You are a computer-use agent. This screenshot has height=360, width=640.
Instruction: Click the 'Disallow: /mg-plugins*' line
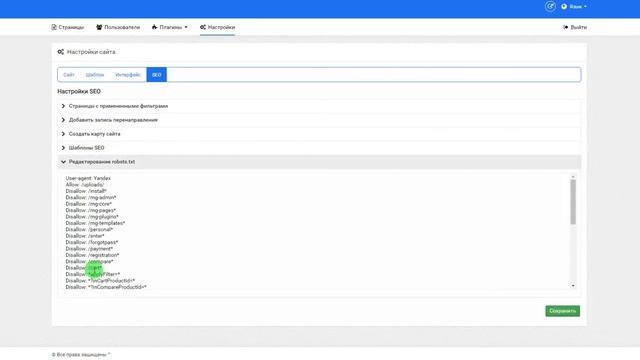click(x=92, y=217)
